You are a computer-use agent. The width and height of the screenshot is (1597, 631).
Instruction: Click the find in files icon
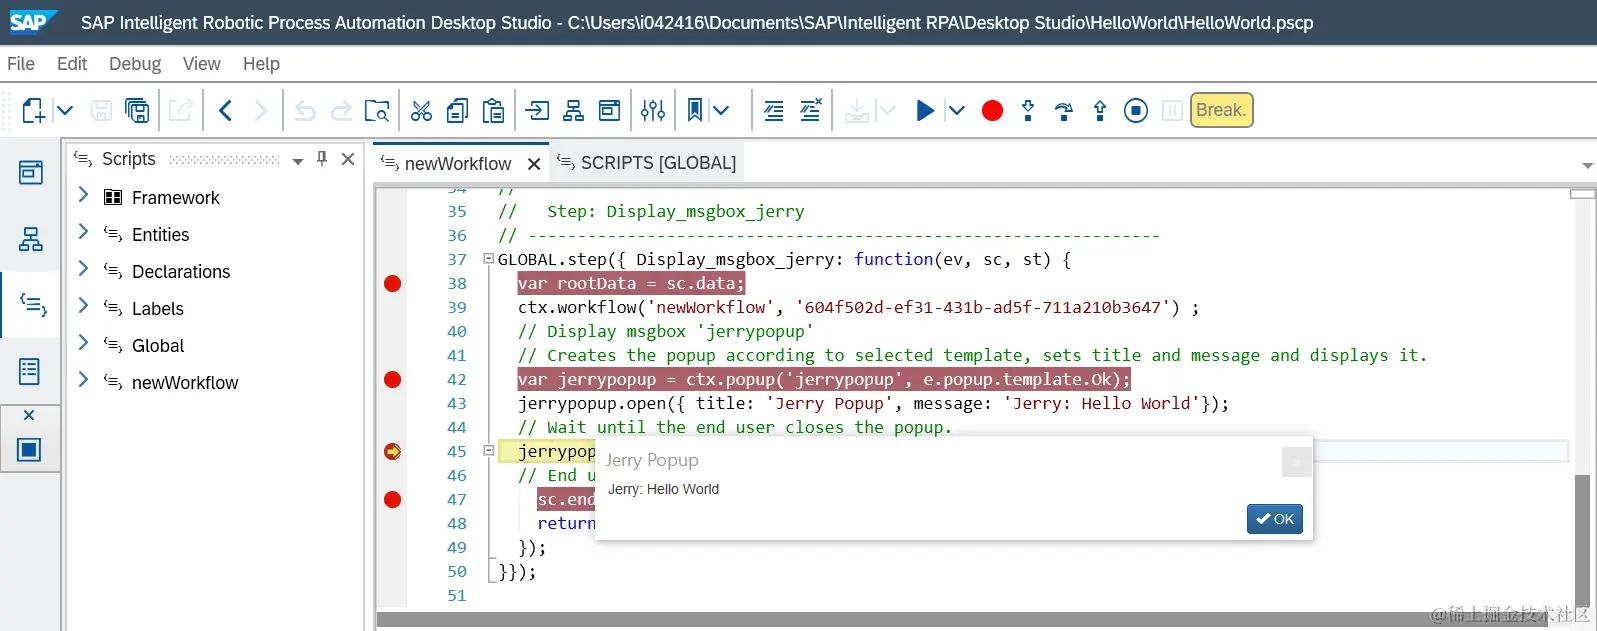[x=377, y=110]
